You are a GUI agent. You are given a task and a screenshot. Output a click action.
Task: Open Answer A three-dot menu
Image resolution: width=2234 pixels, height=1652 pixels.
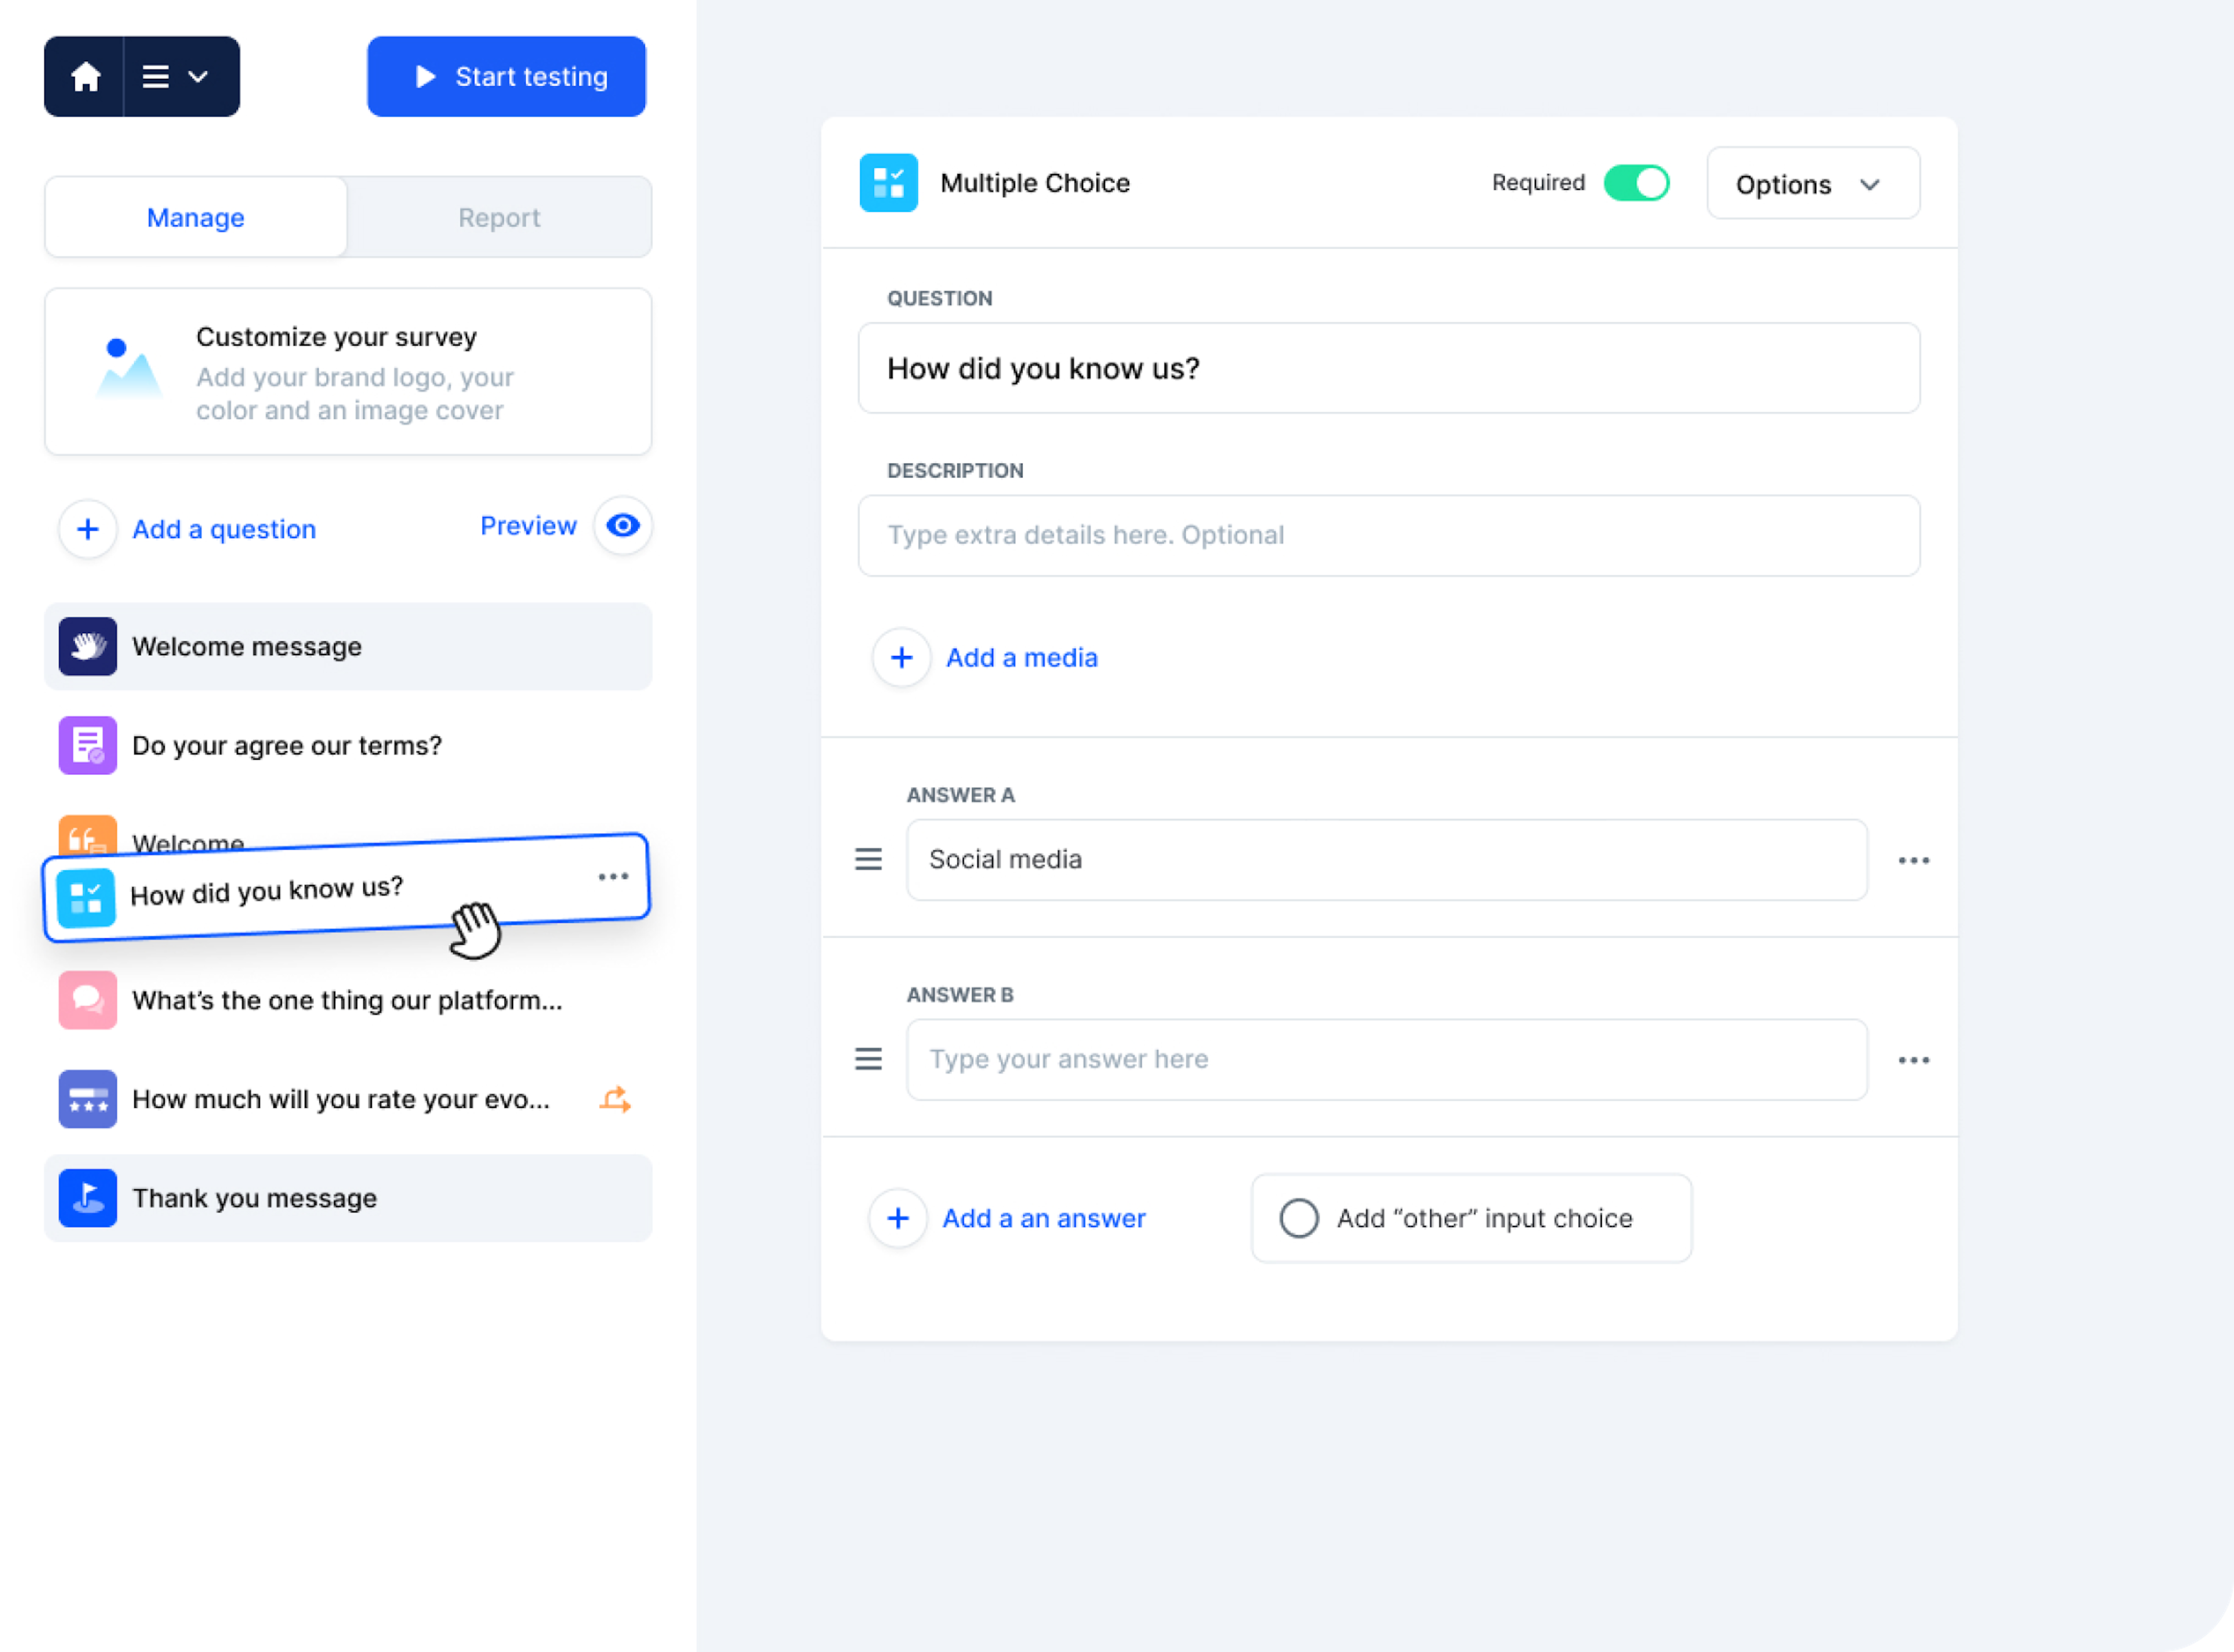1913,861
